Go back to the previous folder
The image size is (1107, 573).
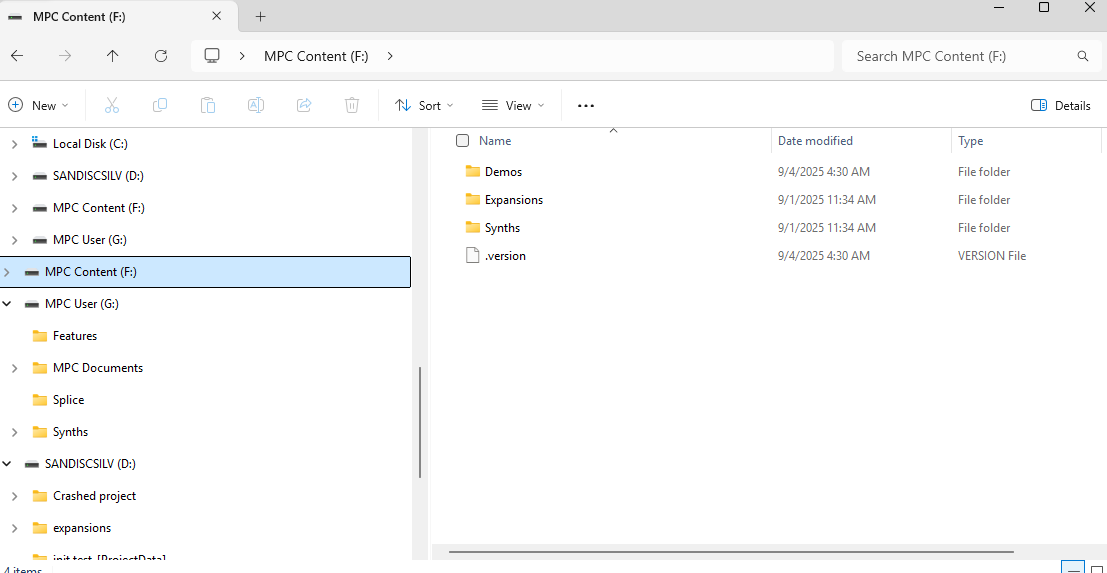tap(17, 56)
